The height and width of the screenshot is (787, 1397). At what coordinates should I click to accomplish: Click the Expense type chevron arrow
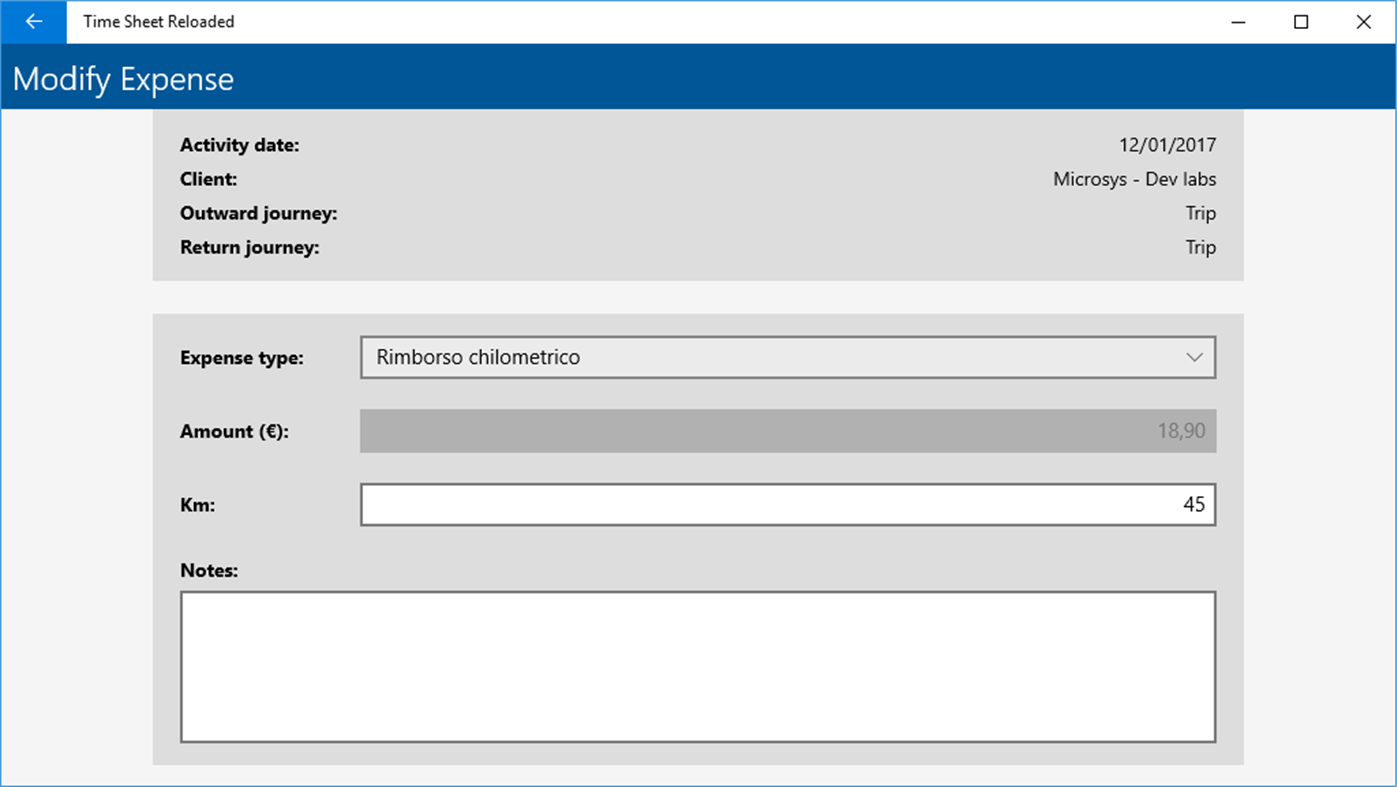(x=1196, y=357)
